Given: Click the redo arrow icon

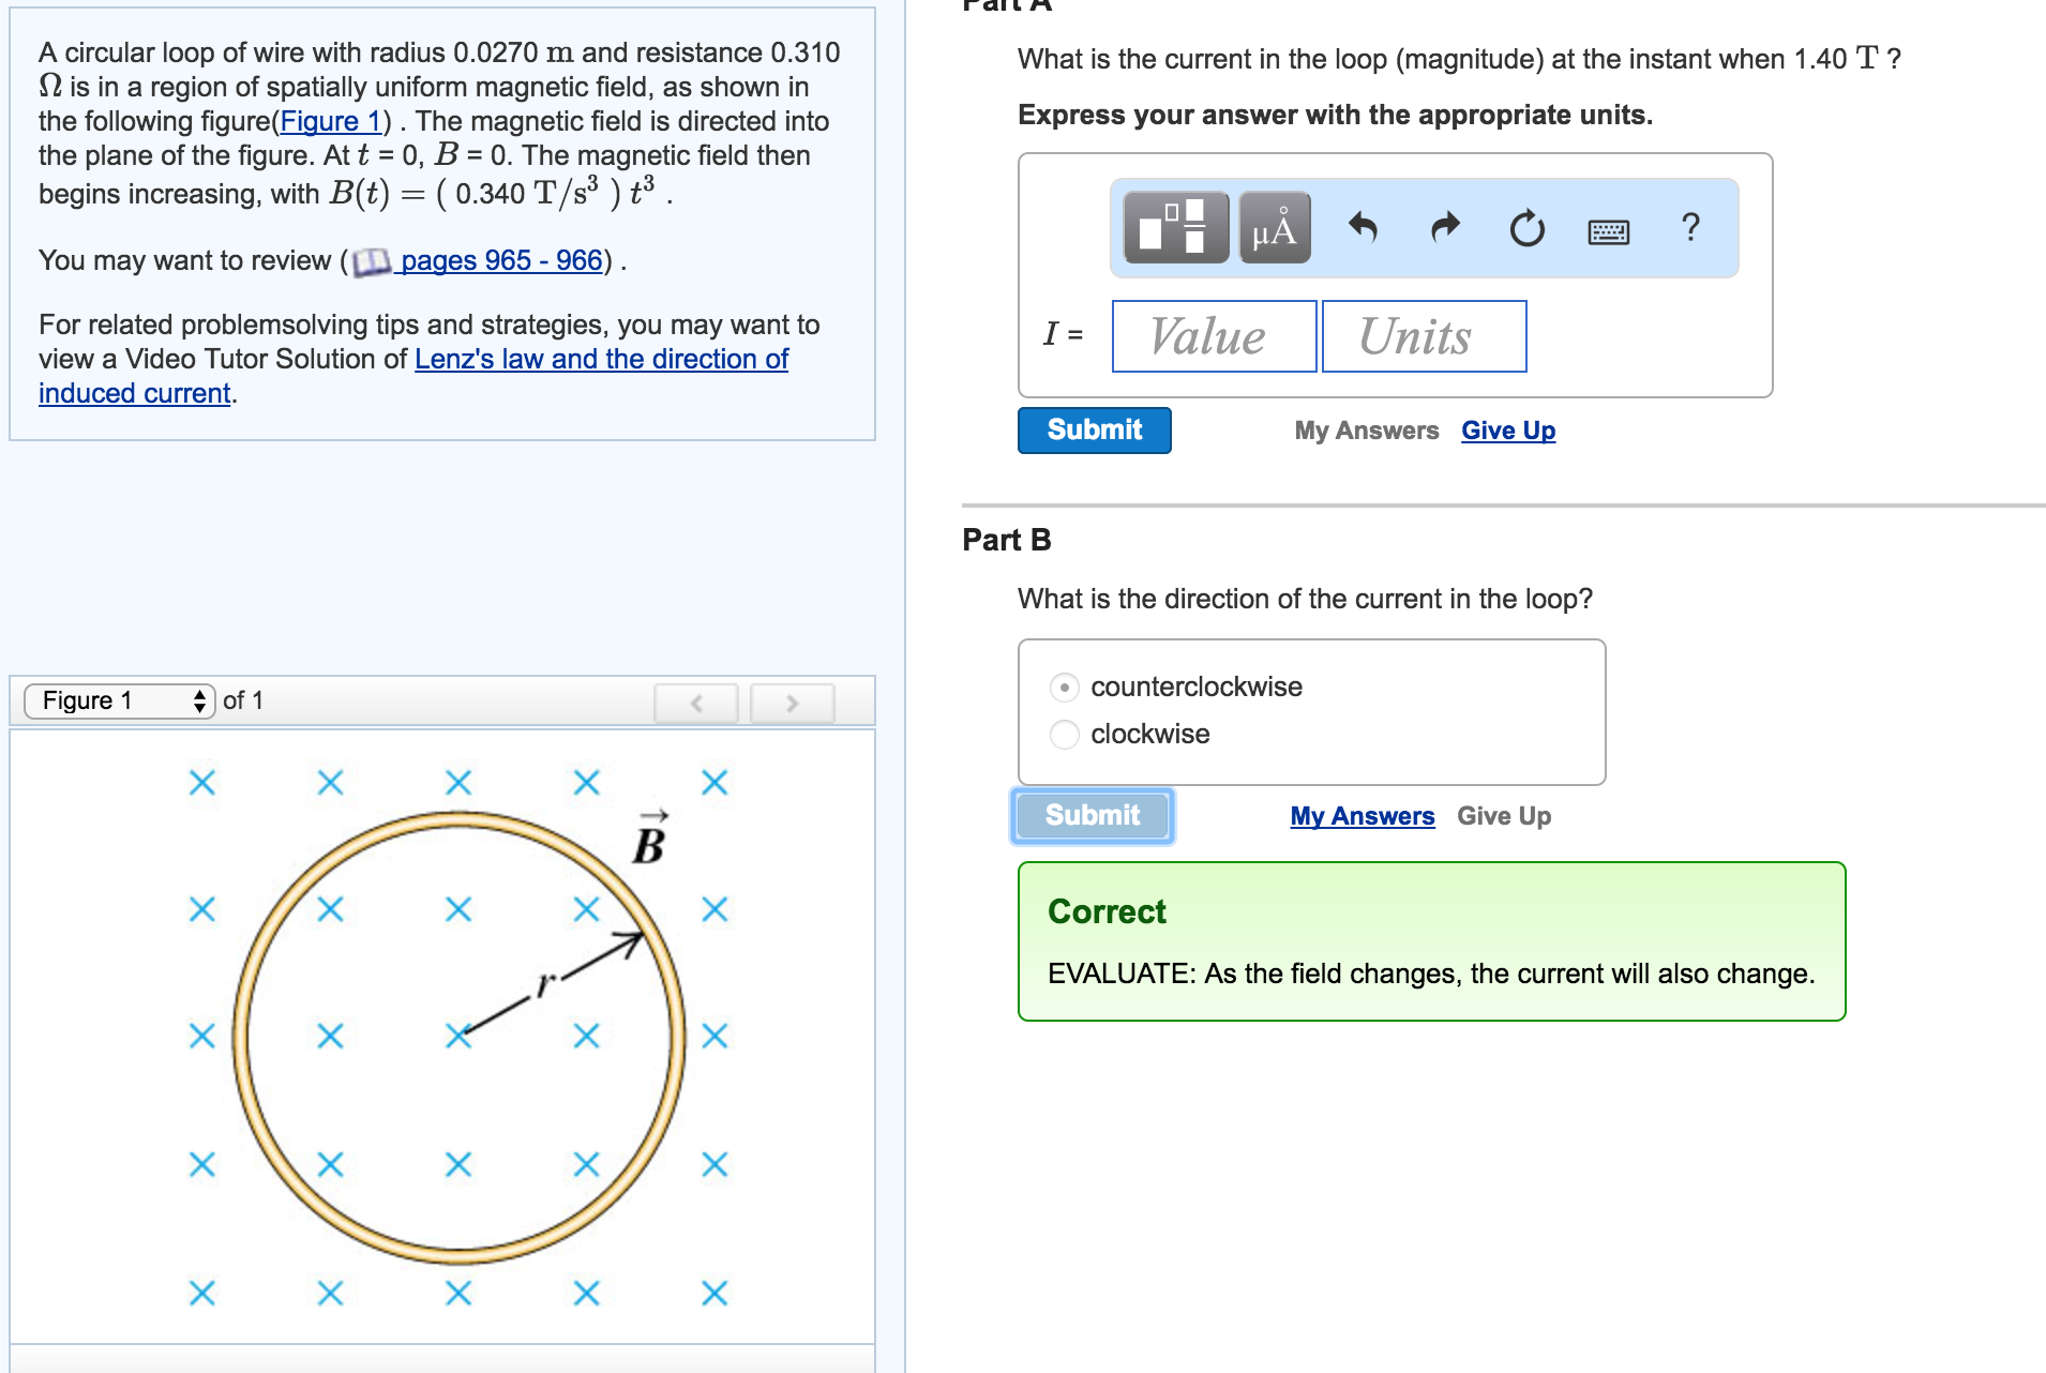Looking at the screenshot, I should click(x=1445, y=228).
